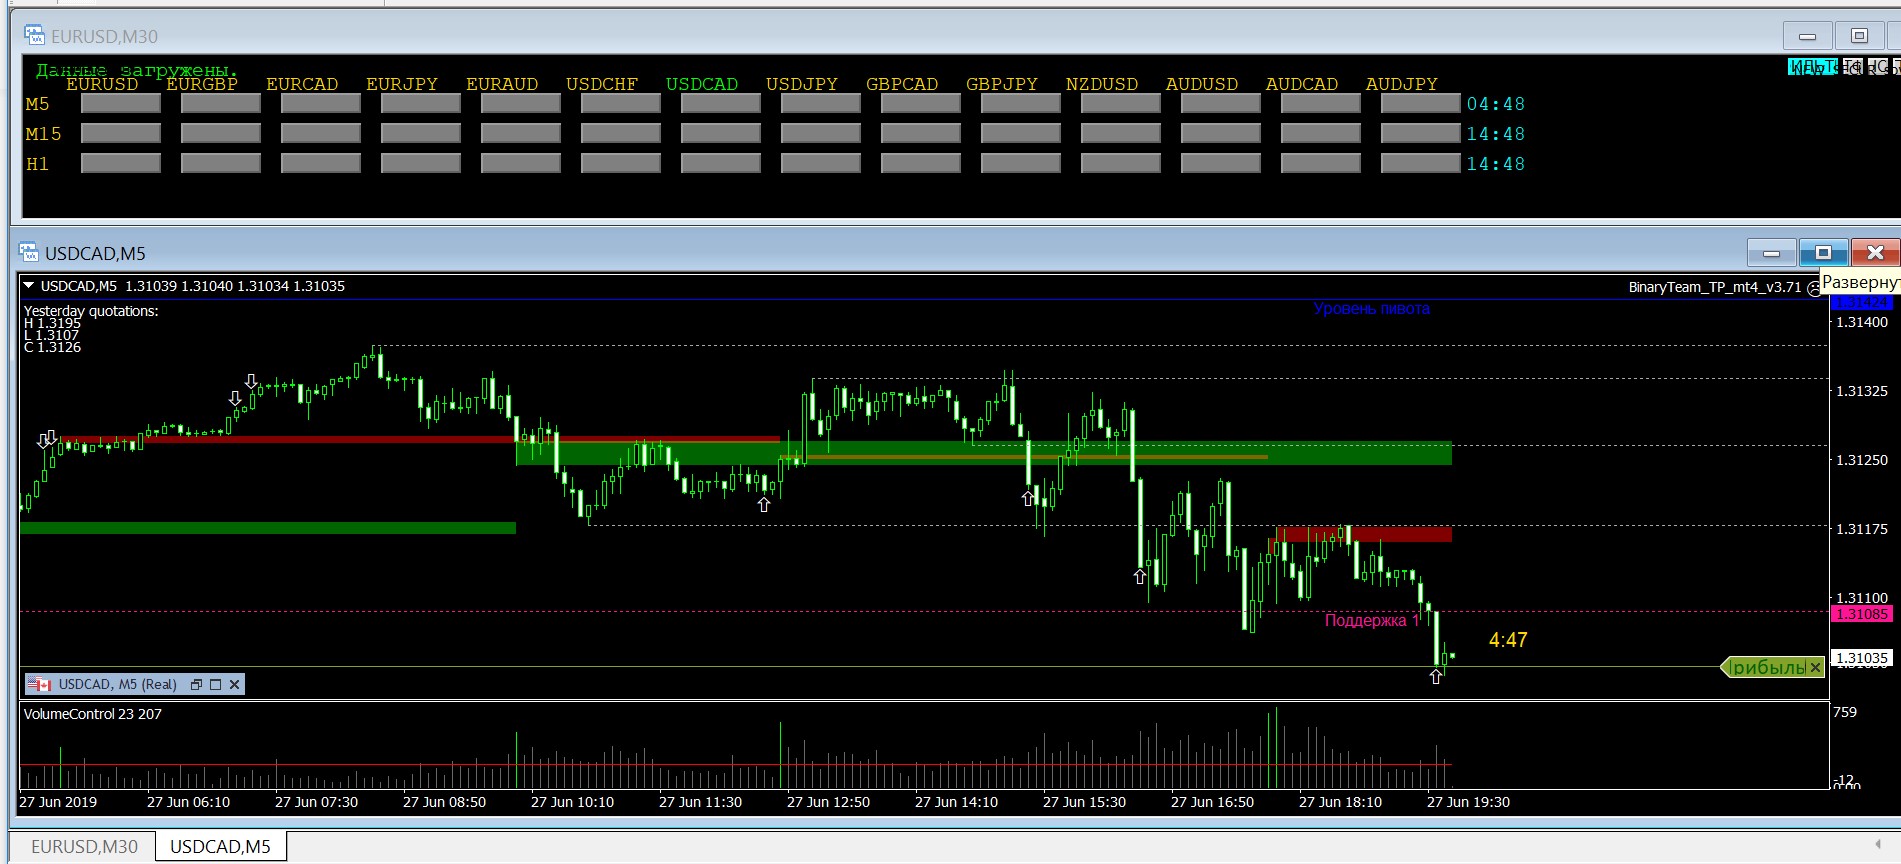Screen dimensions: 1901x864
Task: Click yesterday's close value C 1.3126
Action: pos(52,347)
